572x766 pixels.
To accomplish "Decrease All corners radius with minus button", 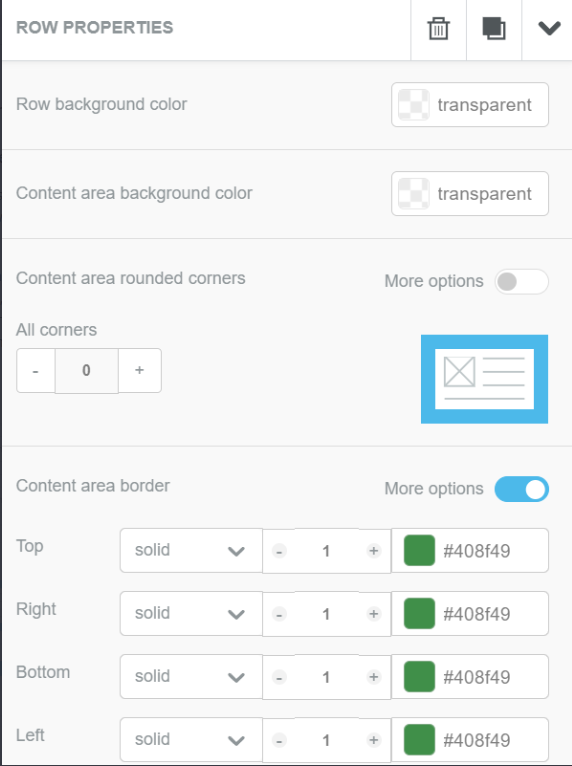I will tap(36, 370).
